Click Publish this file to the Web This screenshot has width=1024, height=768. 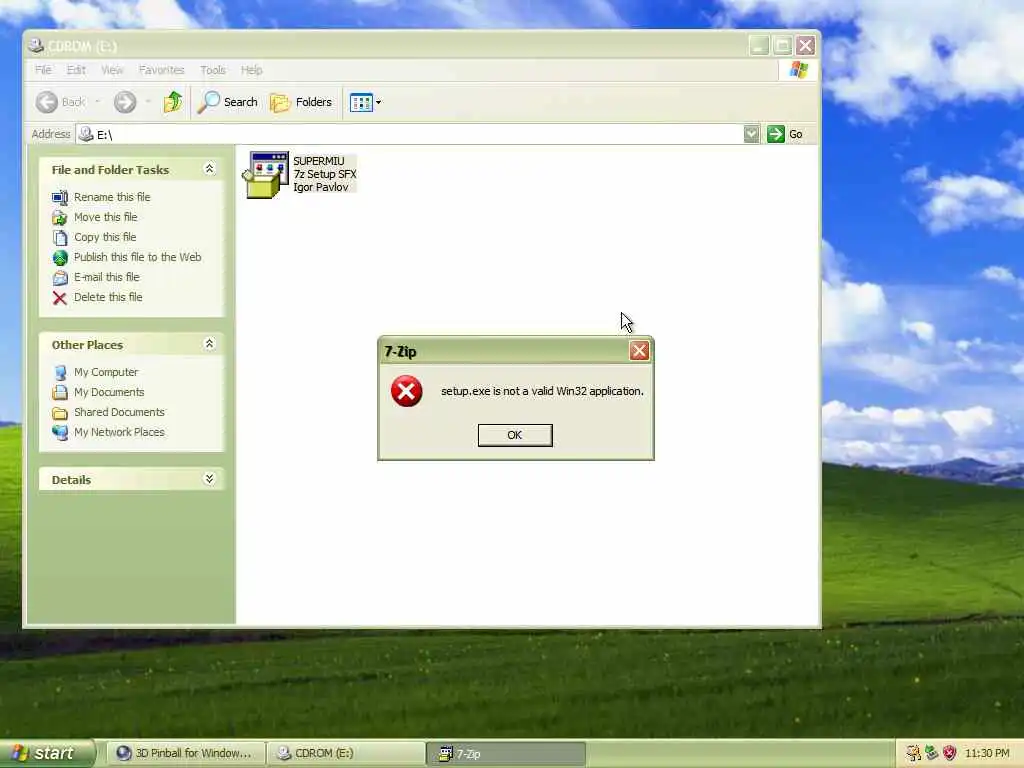tap(137, 257)
